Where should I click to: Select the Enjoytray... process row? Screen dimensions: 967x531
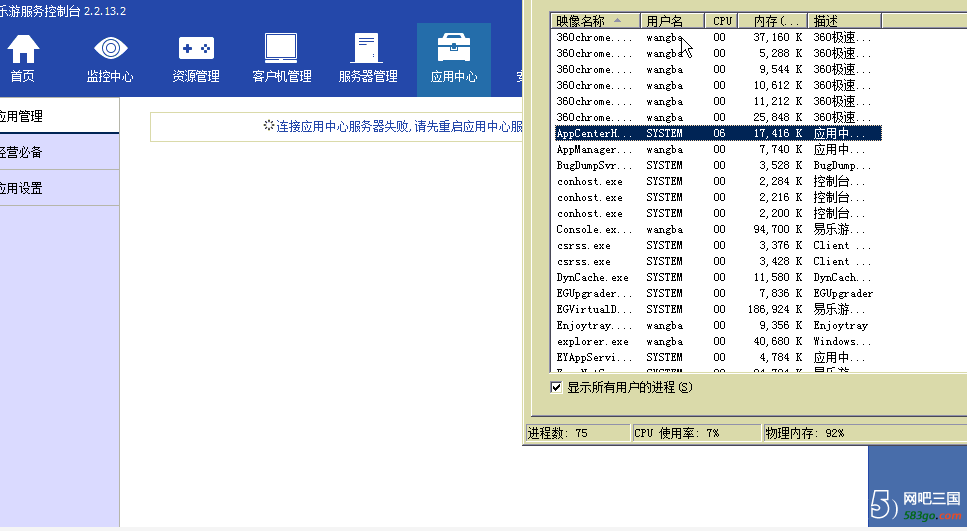click(718, 326)
